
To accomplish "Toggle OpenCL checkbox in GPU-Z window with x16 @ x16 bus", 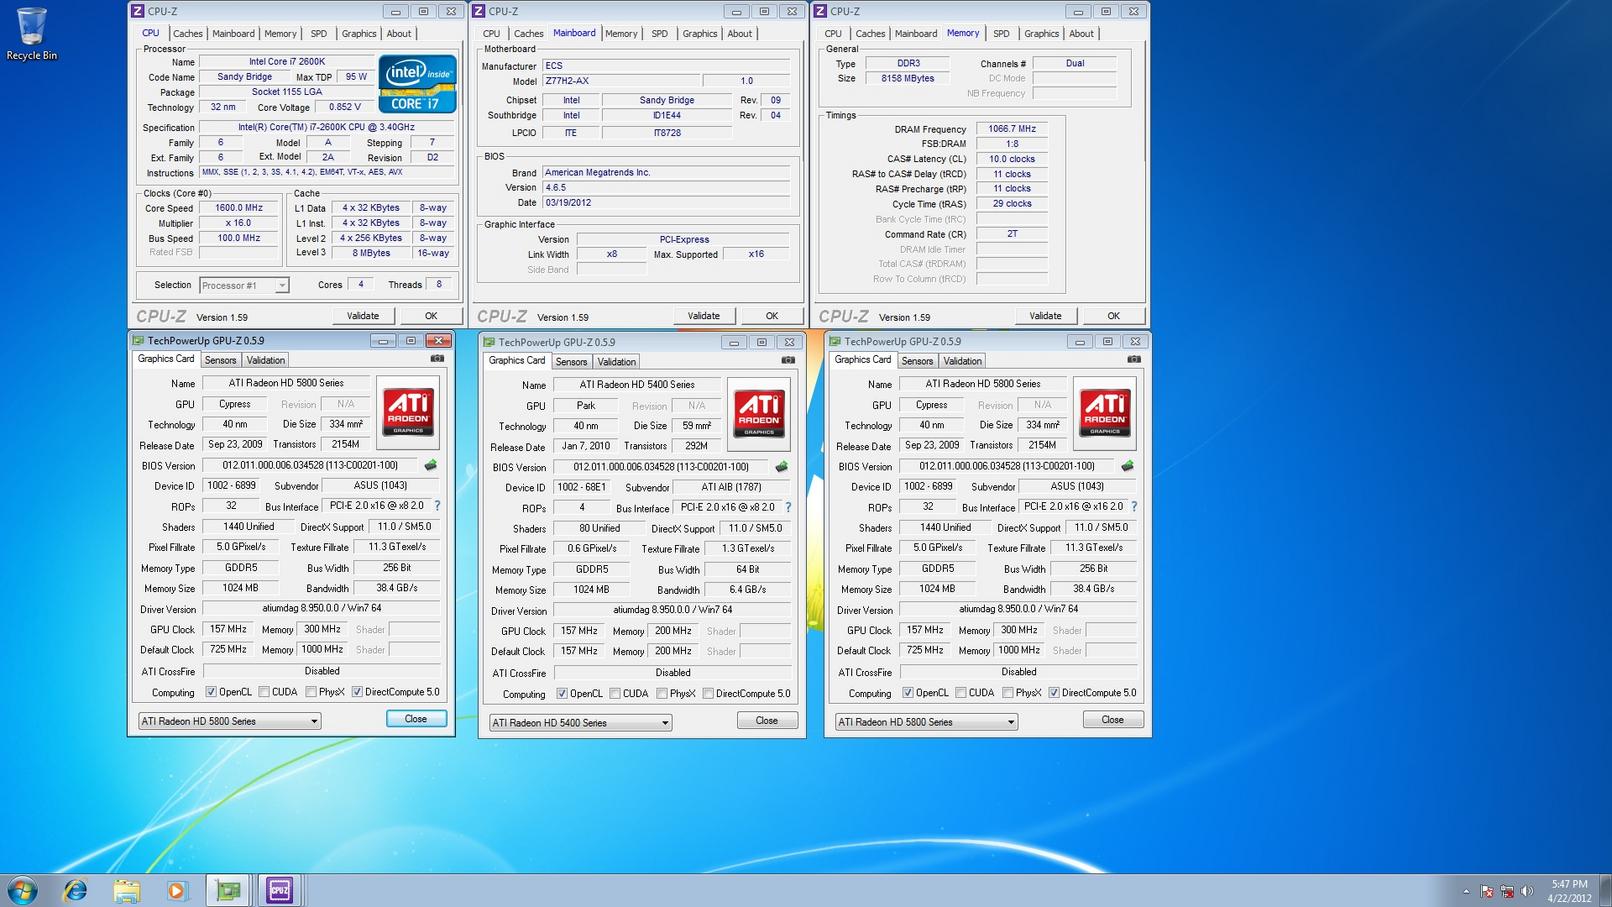I will (x=908, y=693).
